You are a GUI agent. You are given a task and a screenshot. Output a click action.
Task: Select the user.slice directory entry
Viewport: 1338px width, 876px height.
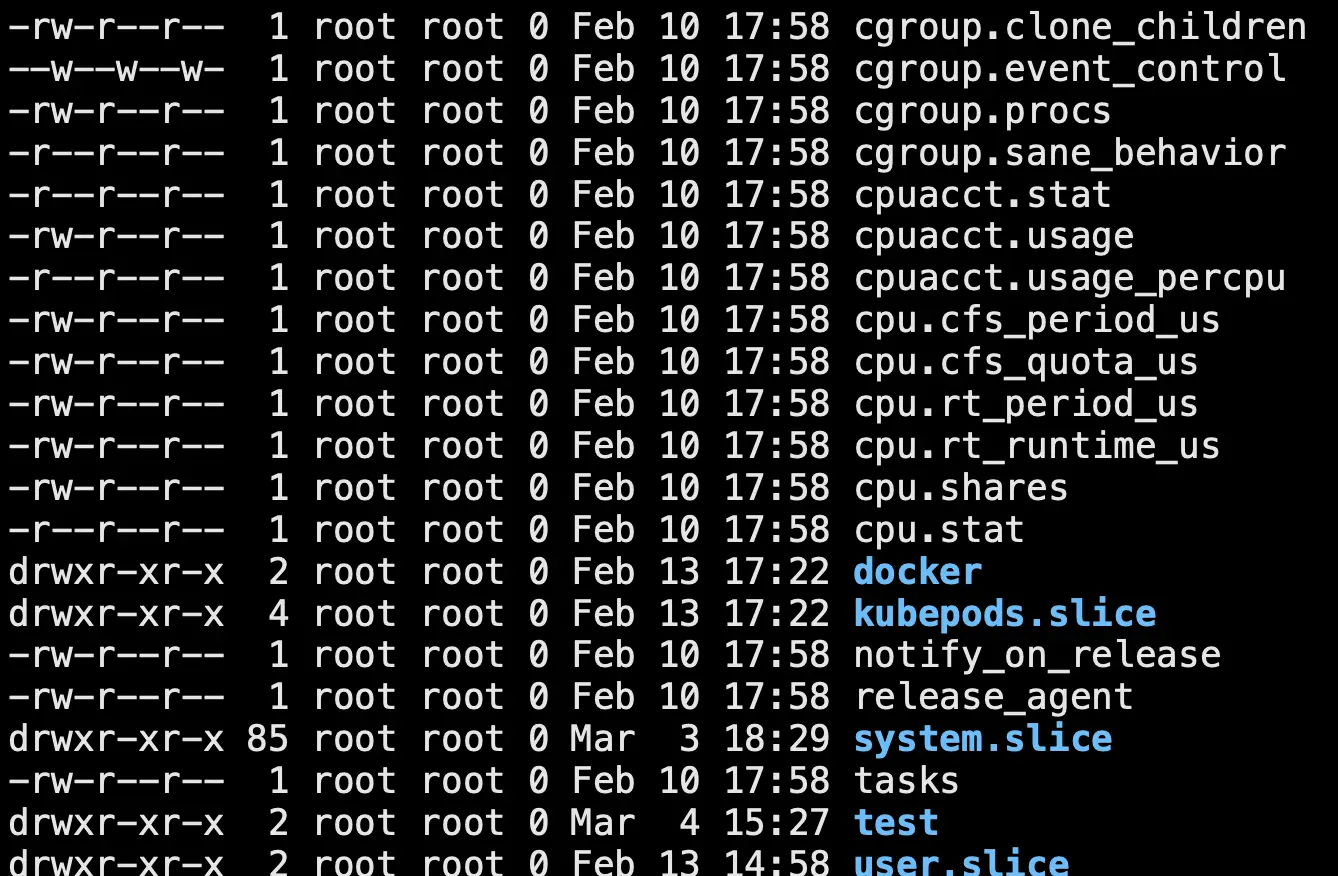click(x=961, y=862)
